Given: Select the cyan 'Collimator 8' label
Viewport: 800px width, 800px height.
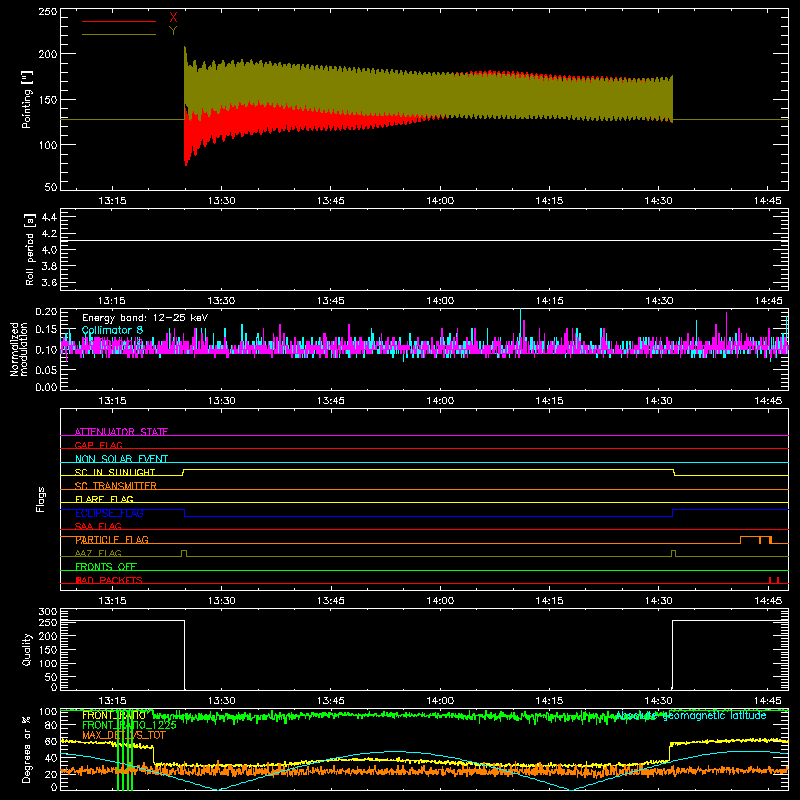Looking at the screenshot, I should (x=112, y=330).
